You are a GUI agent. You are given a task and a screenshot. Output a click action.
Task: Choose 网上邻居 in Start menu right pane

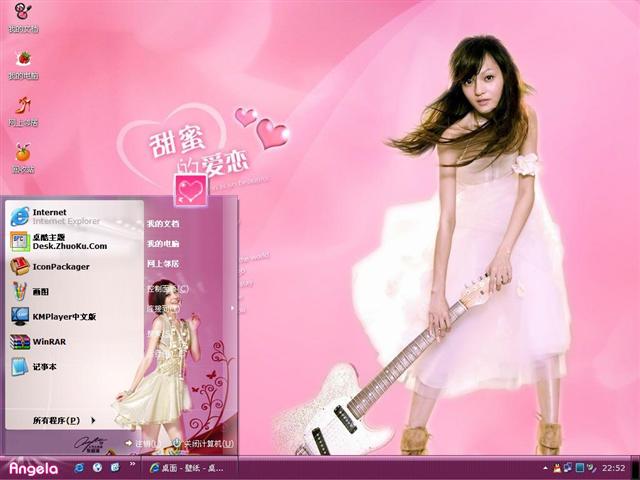[x=163, y=263]
